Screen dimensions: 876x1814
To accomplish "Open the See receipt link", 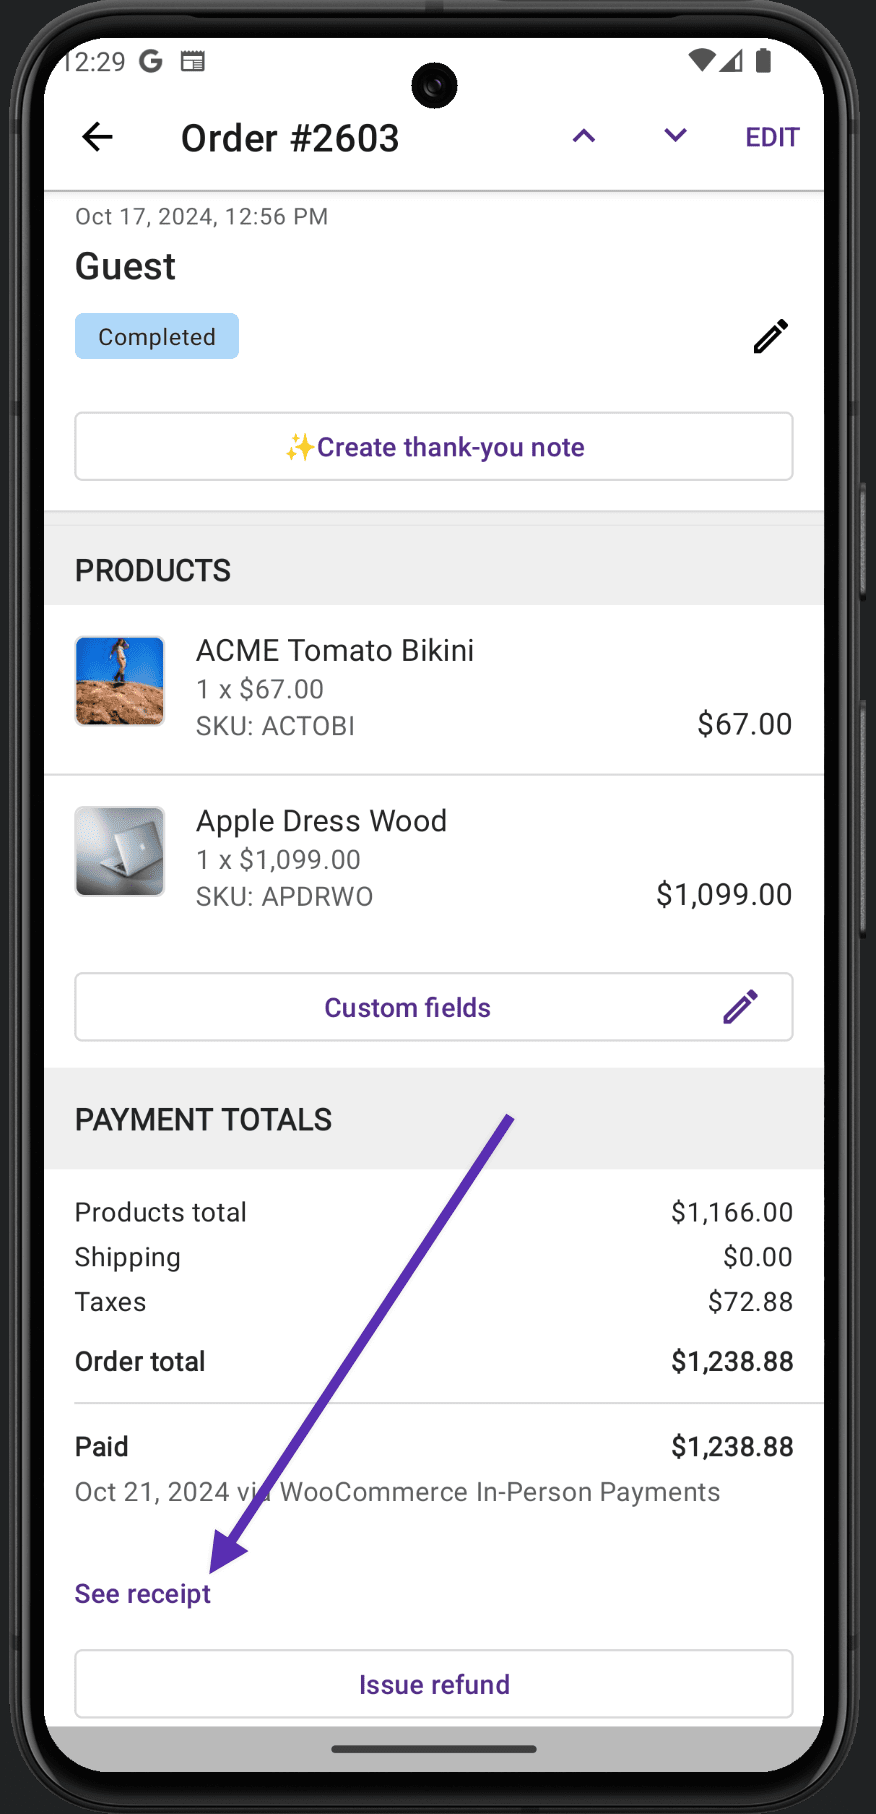I will point(142,1593).
